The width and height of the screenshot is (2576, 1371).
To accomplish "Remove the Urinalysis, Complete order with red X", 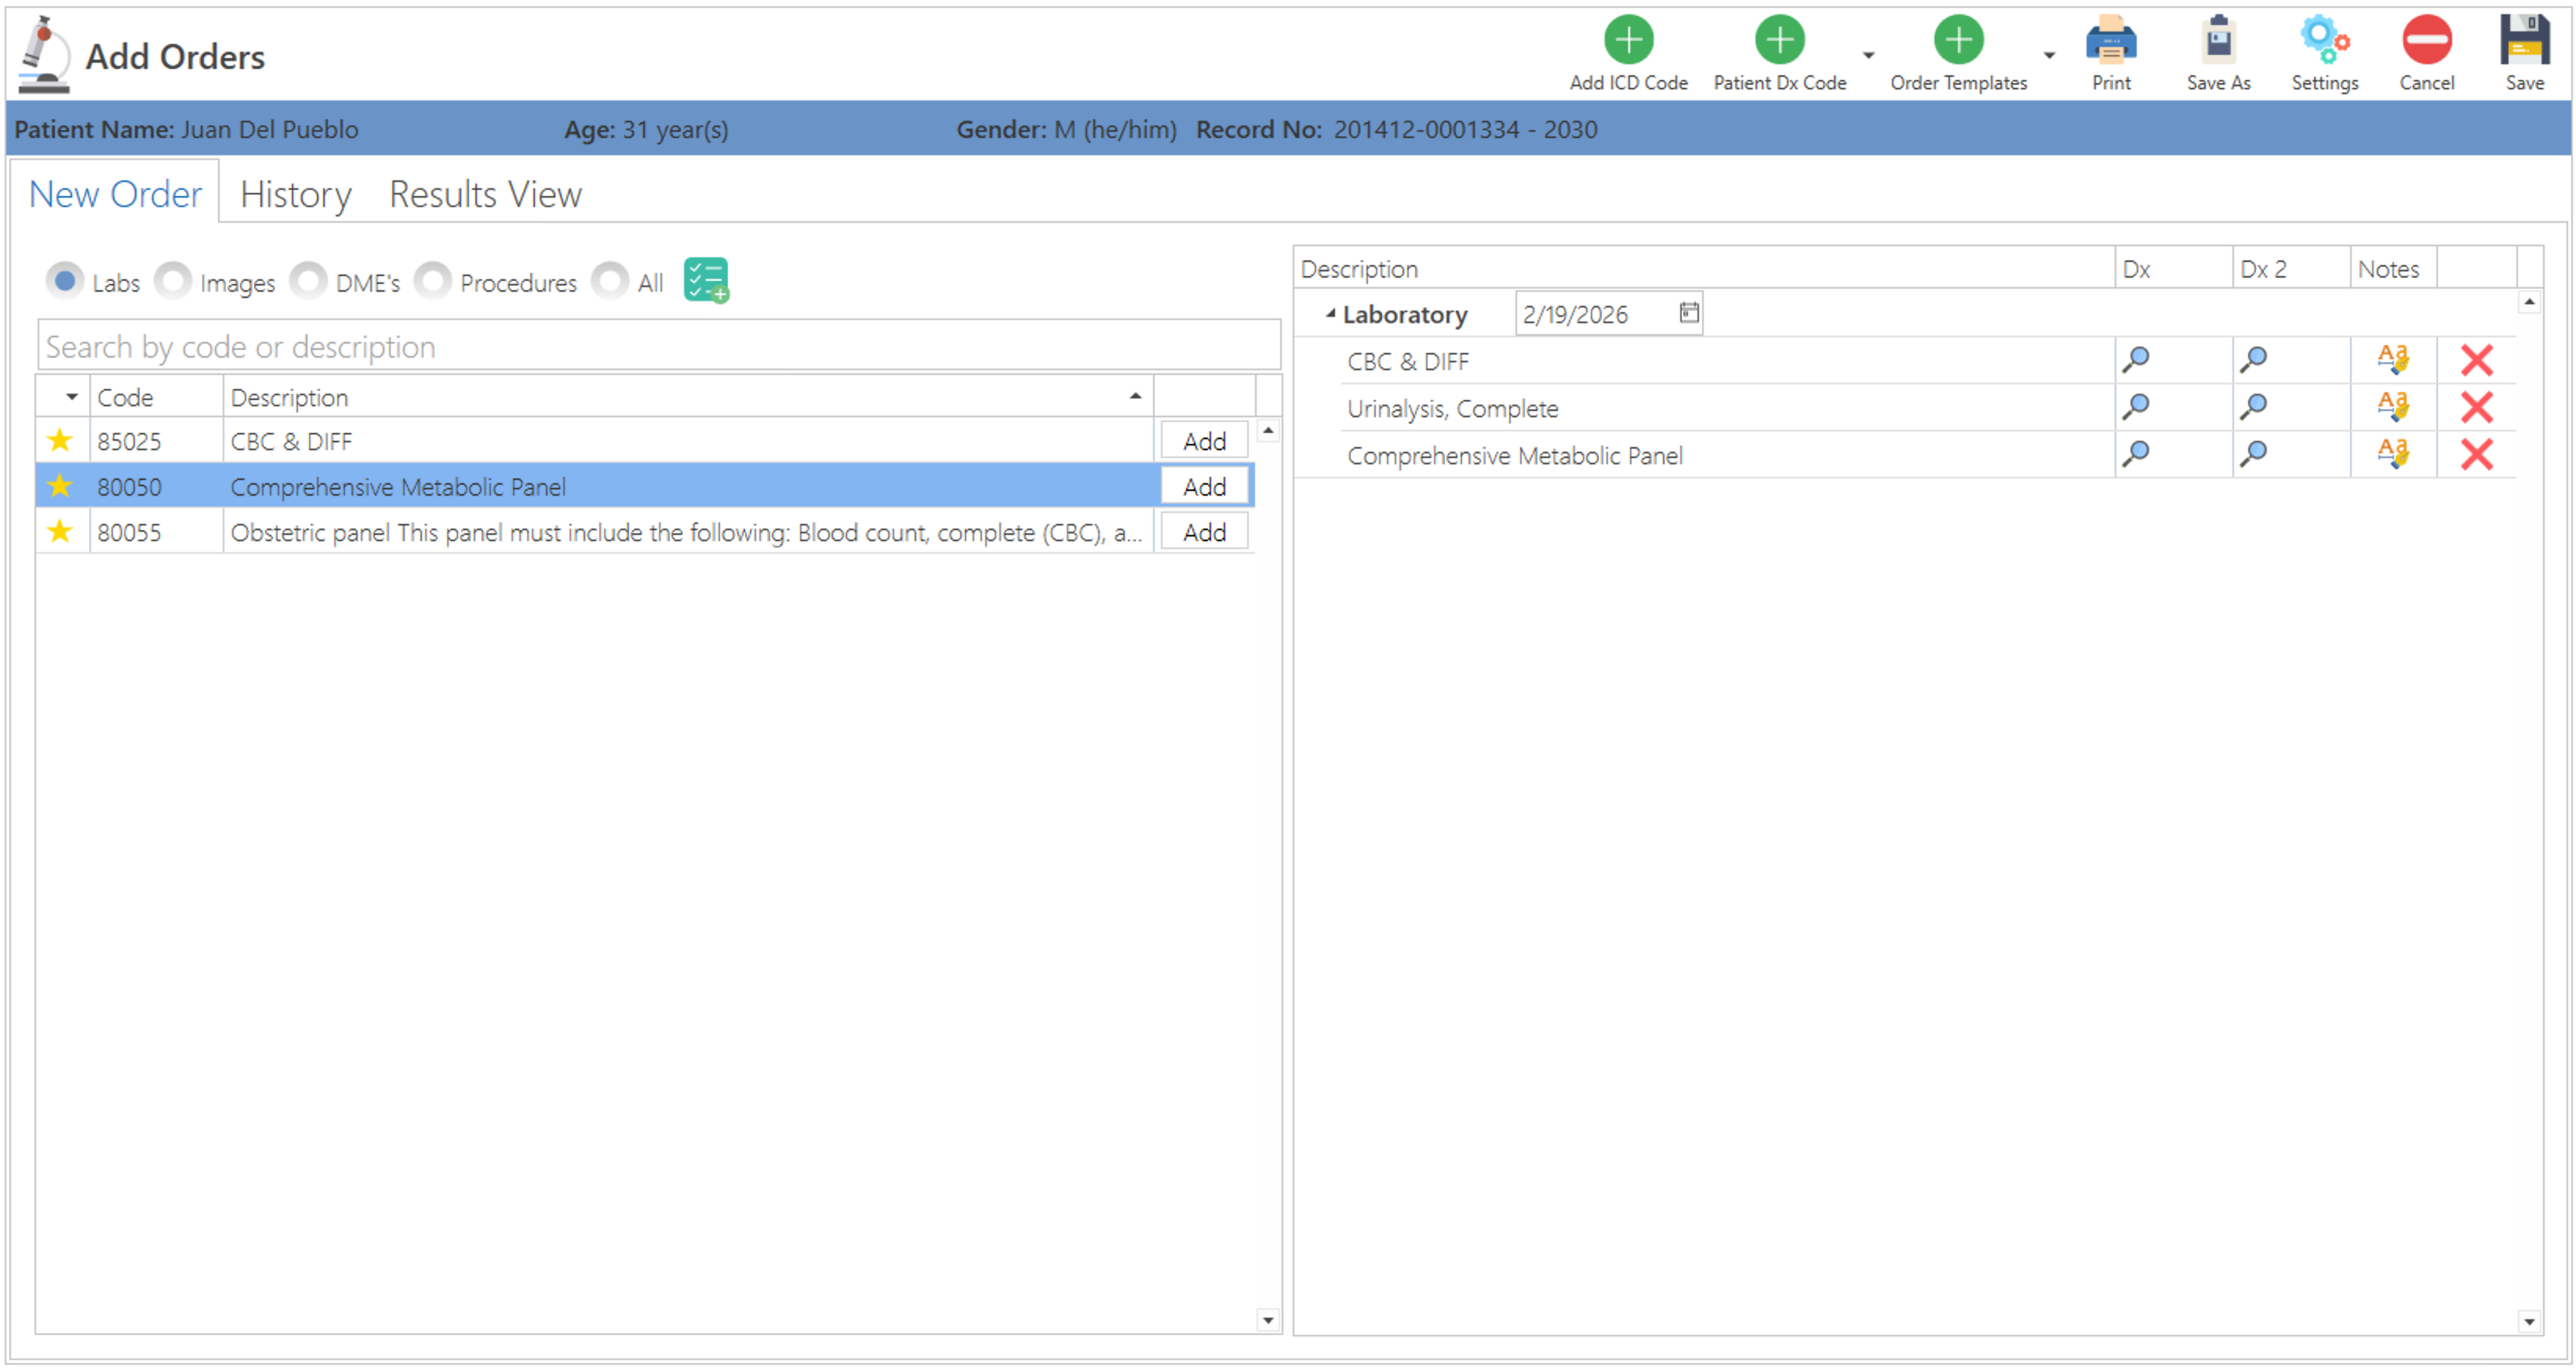I will click(2476, 407).
